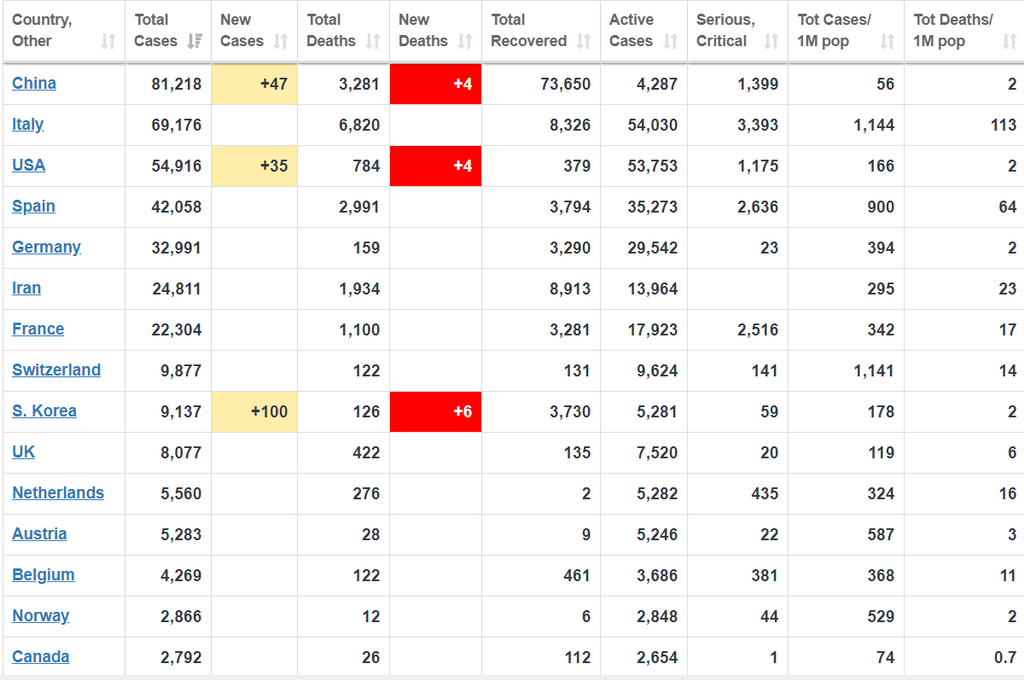Sort by Total Cases column arrows
This screenshot has height=680, width=1024.
point(194,41)
